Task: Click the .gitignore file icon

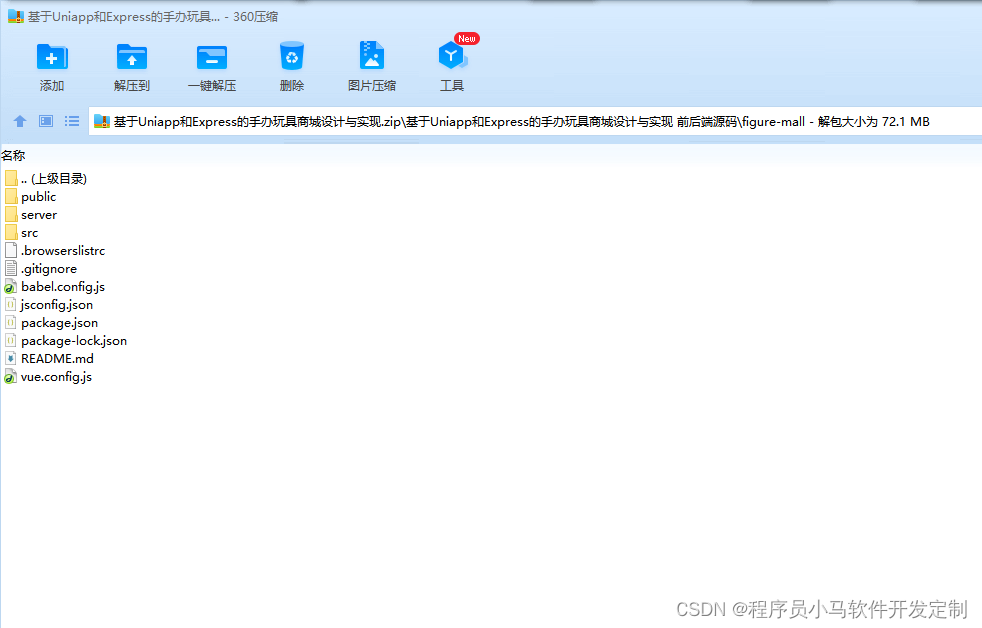Action: 11,269
